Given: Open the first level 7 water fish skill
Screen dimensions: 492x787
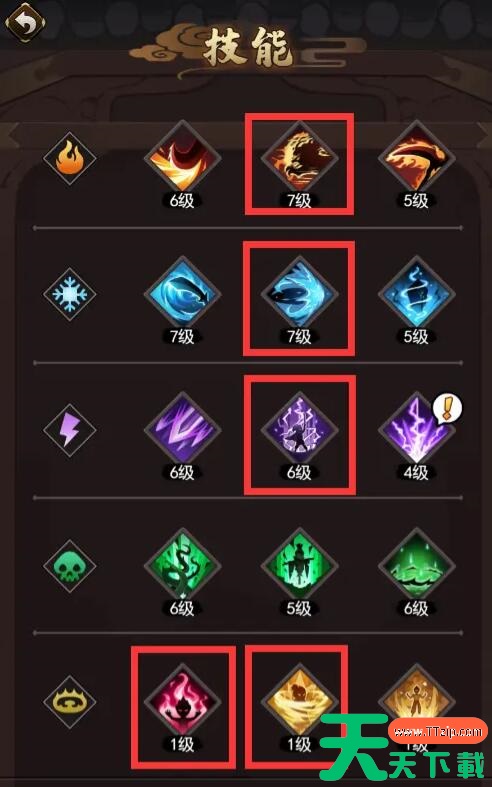Looking at the screenshot, I should [x=182, y=294].
